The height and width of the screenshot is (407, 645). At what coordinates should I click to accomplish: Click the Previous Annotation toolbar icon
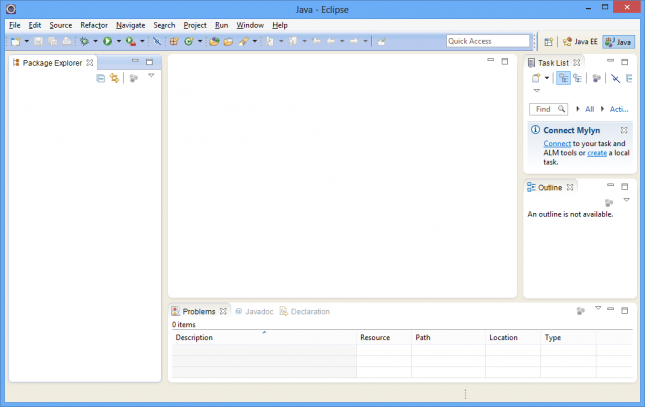click(x=293, y=41)
